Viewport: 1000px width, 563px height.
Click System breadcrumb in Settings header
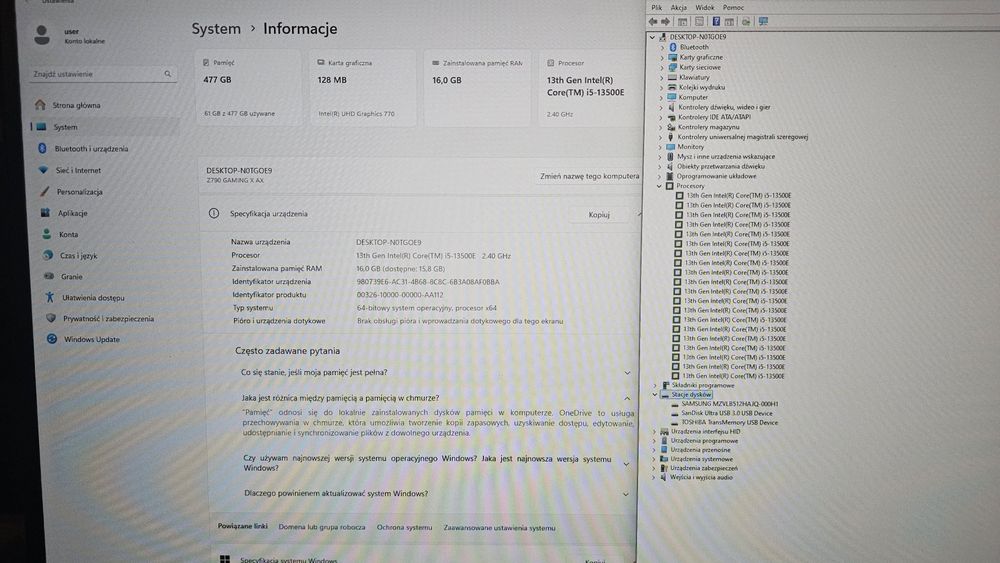click(216, 29)
